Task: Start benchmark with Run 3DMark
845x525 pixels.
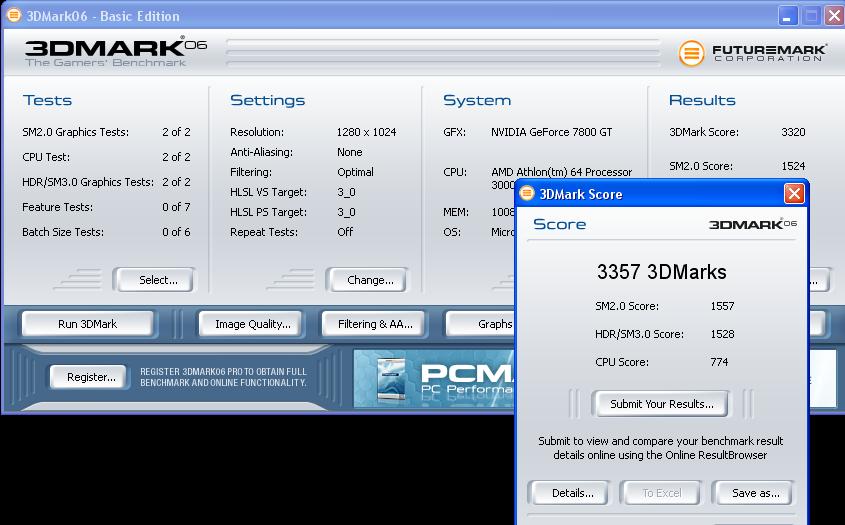Action: [x=88, y=324]
